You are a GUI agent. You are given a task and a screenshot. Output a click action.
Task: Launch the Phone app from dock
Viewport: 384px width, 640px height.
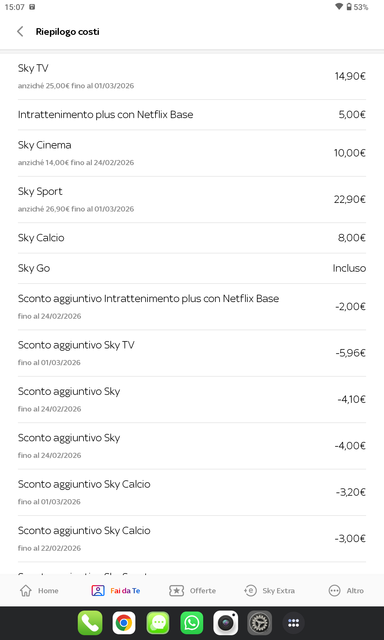click(x=90, y=623)
